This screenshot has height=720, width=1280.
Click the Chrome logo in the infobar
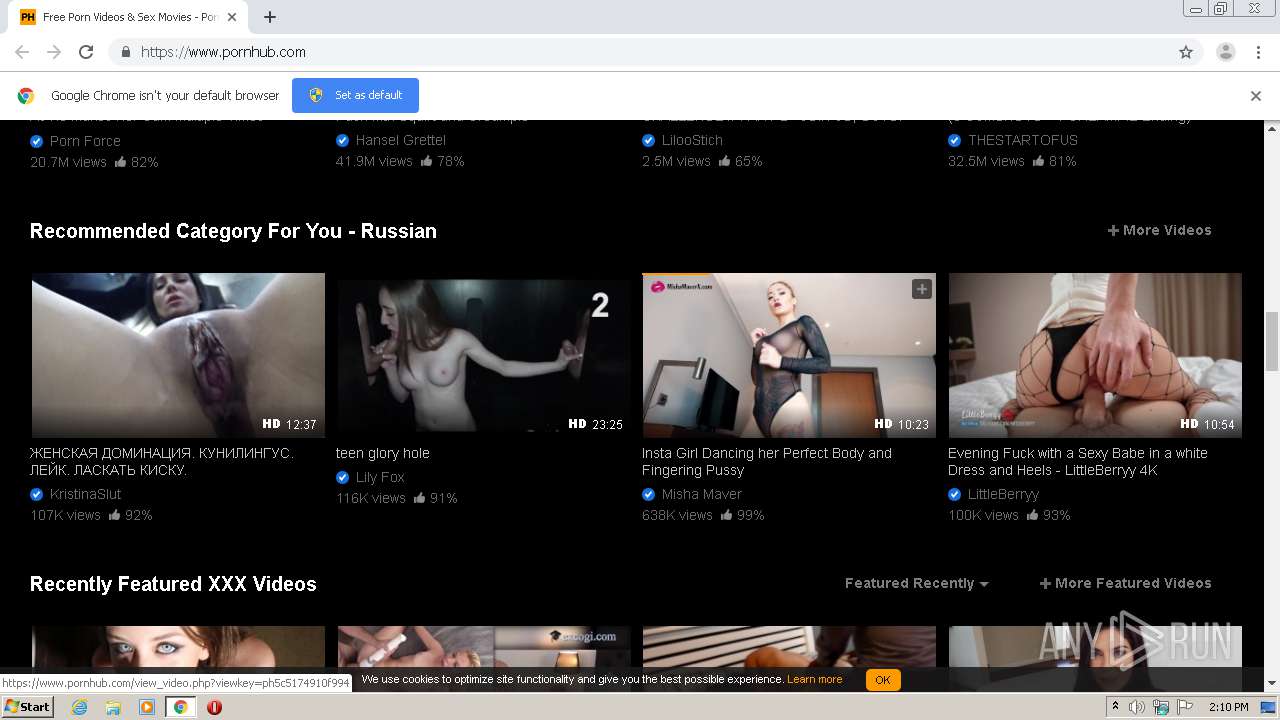tap(26, 96)
